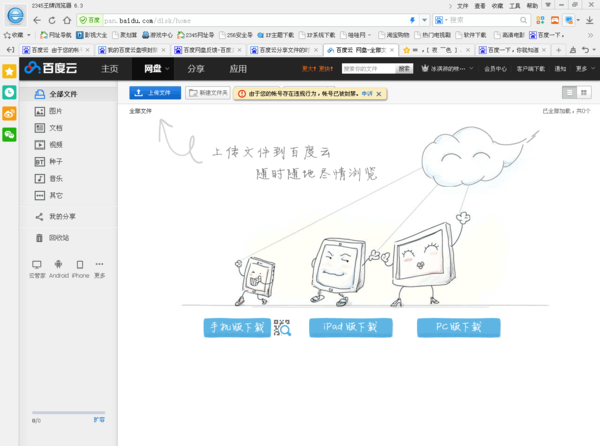
Task: Open the 查看 menu
Action: (x=480, y=6)
